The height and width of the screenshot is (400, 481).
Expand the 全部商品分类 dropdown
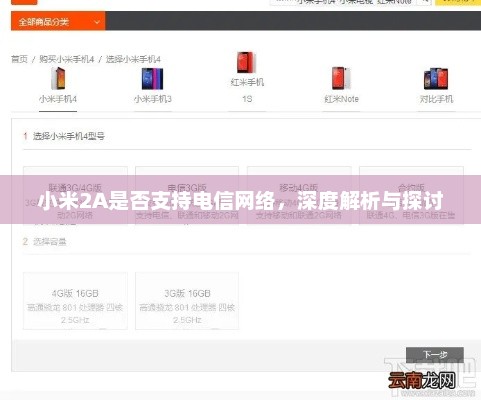point(58,22)
